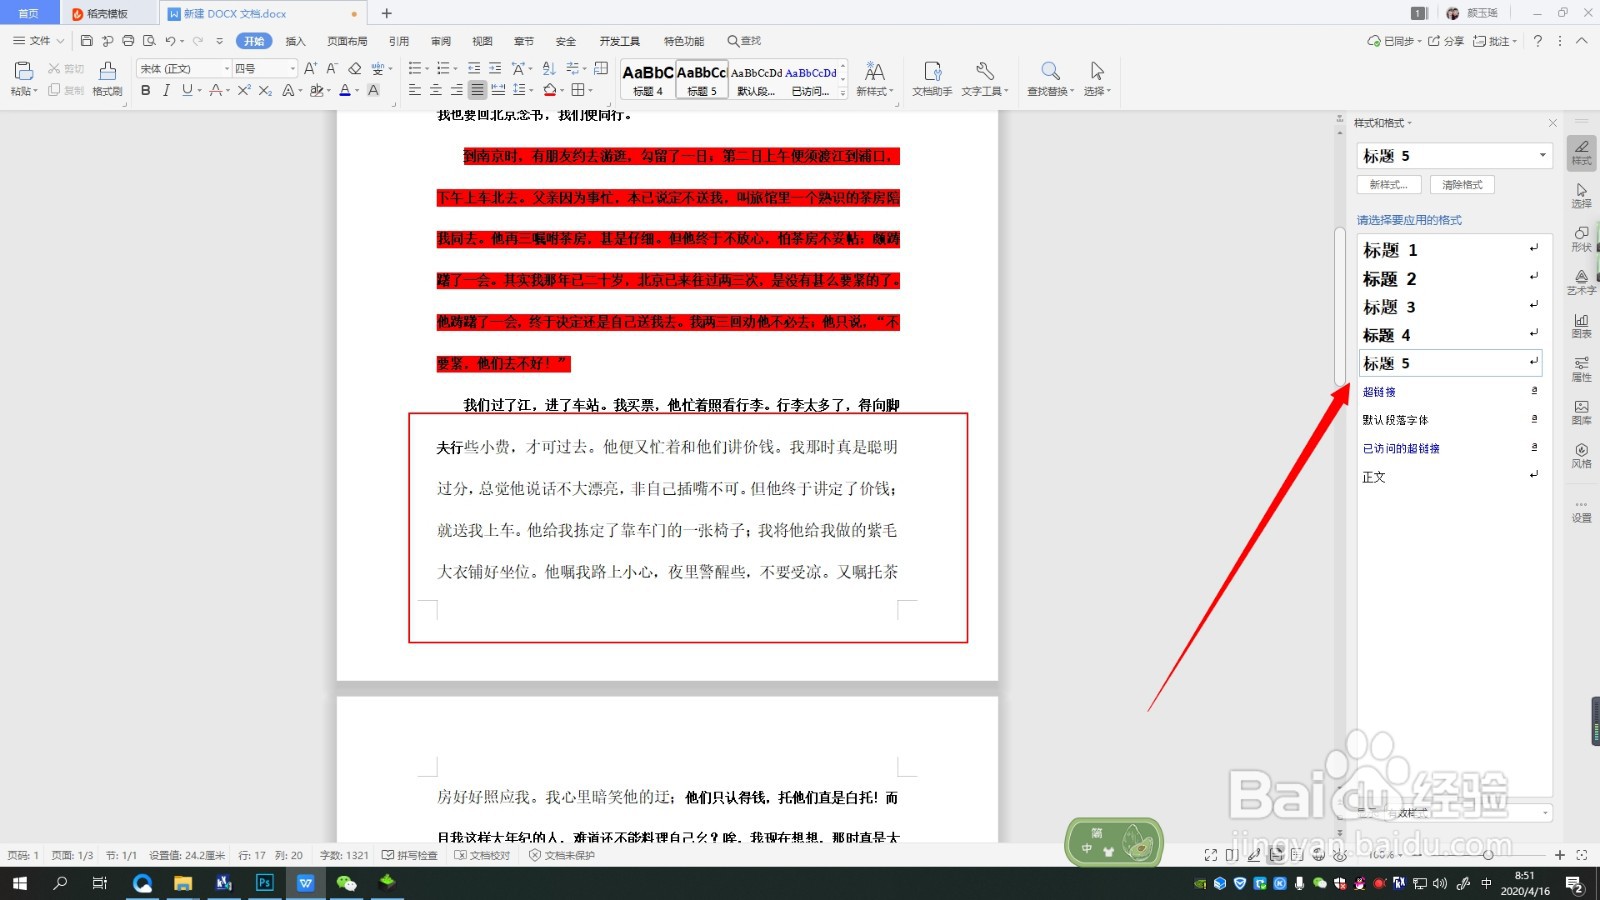Apply the 正文 style in list
1600x900 pixels.
click(x=1450, y=477)
